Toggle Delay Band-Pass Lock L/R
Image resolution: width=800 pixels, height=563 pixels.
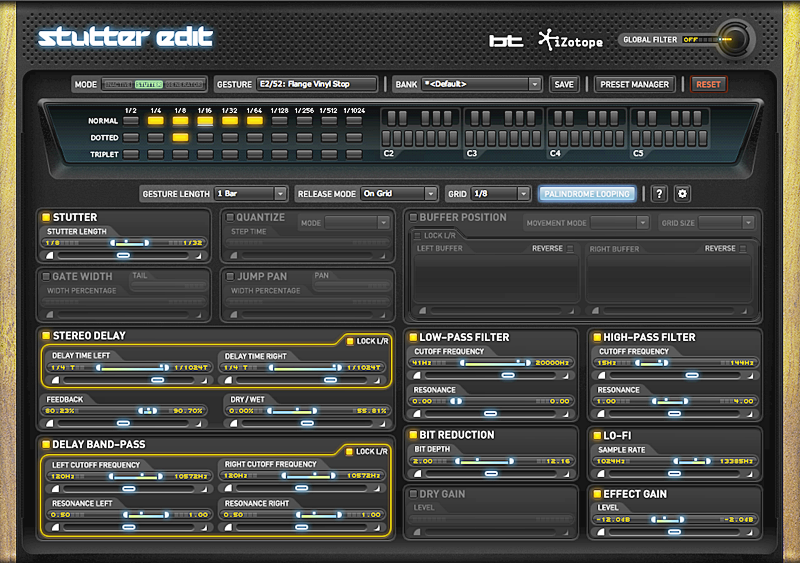pos(349,451)
